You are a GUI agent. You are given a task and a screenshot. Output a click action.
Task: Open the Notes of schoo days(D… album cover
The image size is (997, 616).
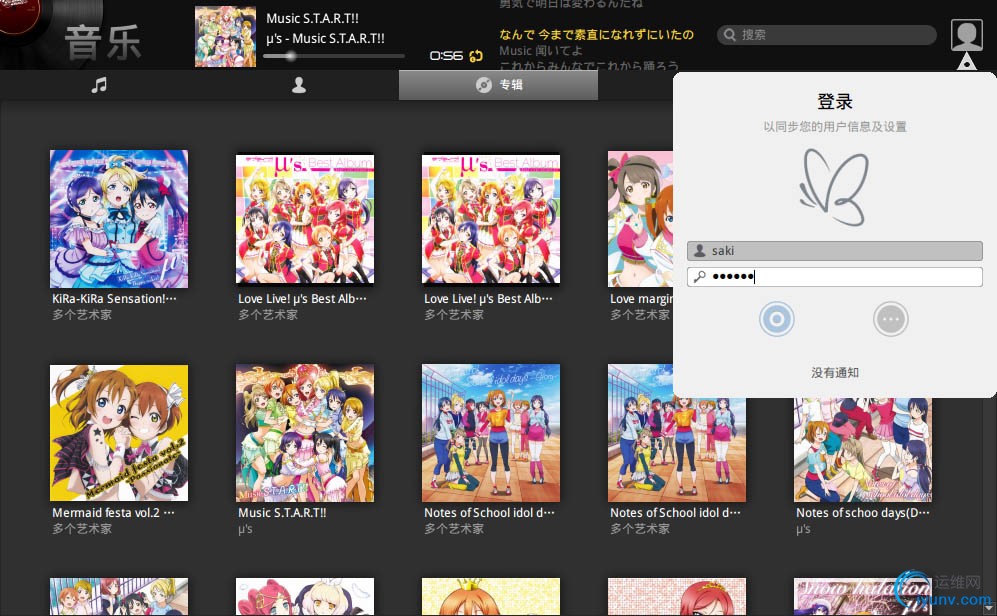pyautogui.click(x=863, y=449)
